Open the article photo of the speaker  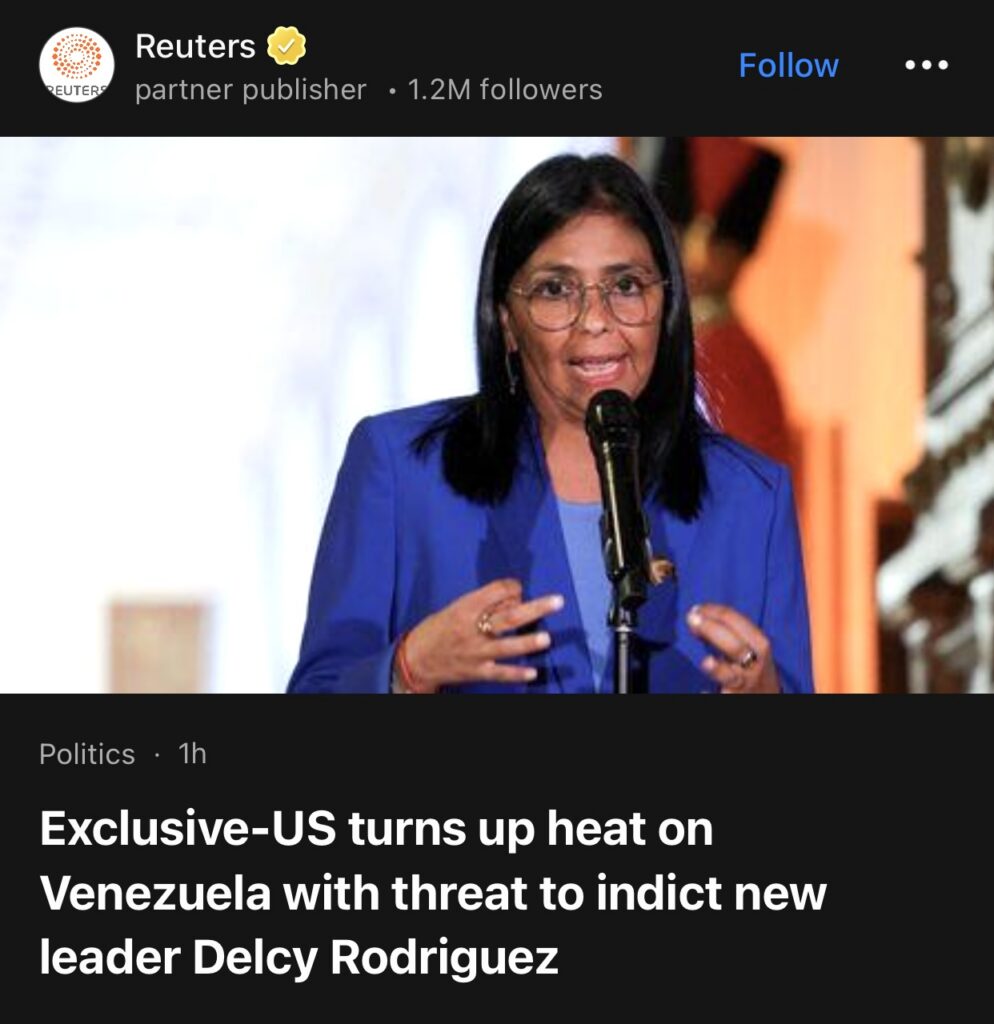(497, 415)
